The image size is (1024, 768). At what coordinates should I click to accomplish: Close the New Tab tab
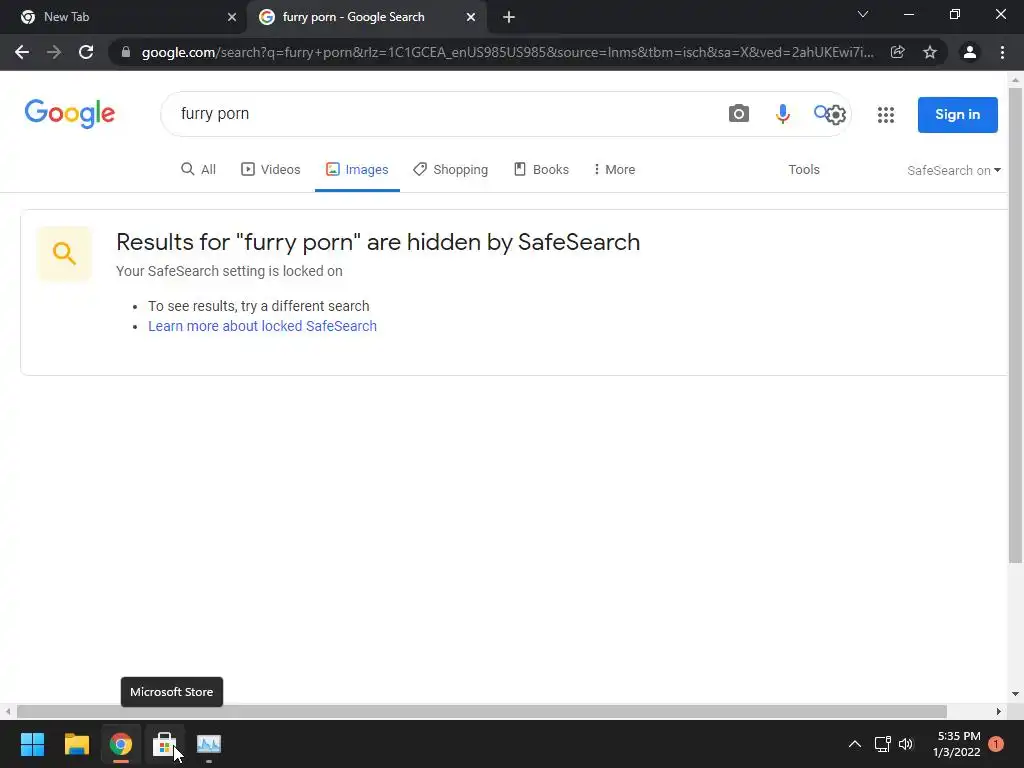(x=232, y=17)
